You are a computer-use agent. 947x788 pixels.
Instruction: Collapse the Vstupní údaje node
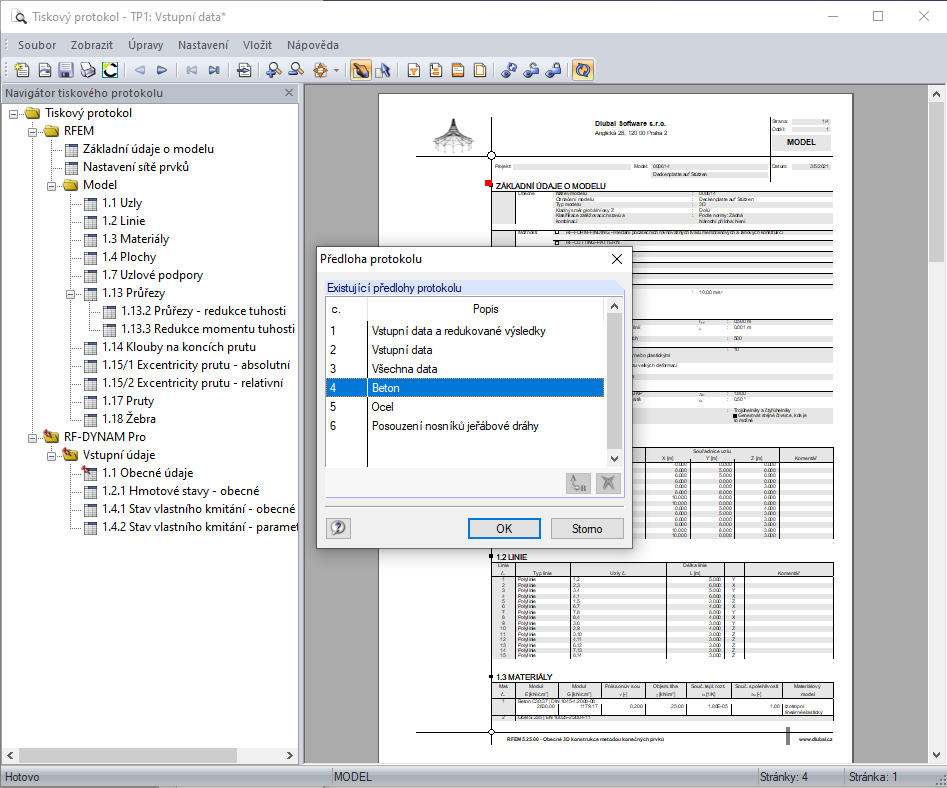coord(51,456)
